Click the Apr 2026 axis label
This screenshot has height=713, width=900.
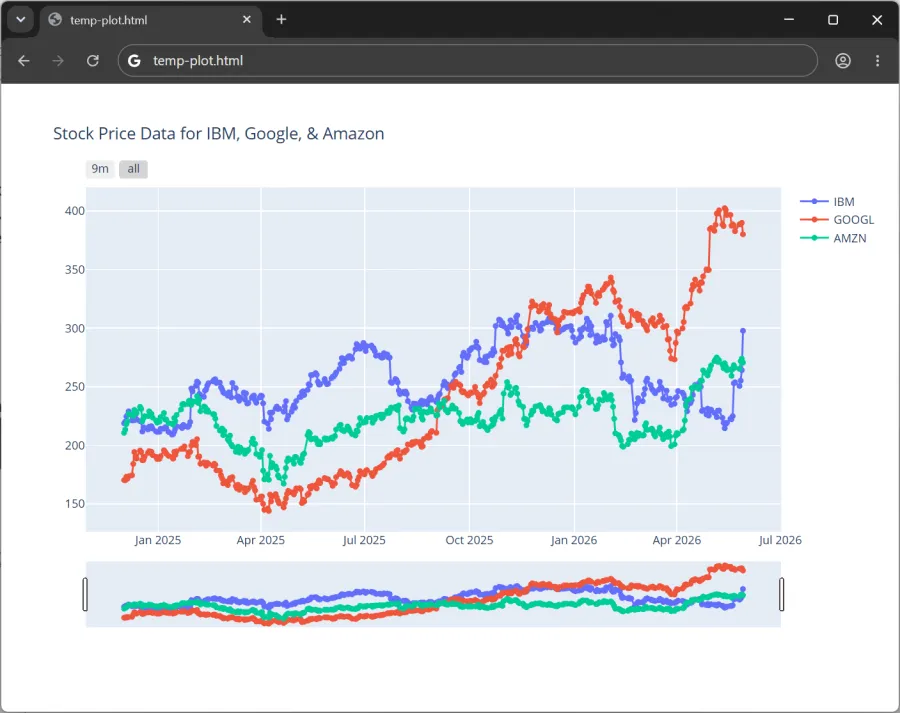(677, 540)
